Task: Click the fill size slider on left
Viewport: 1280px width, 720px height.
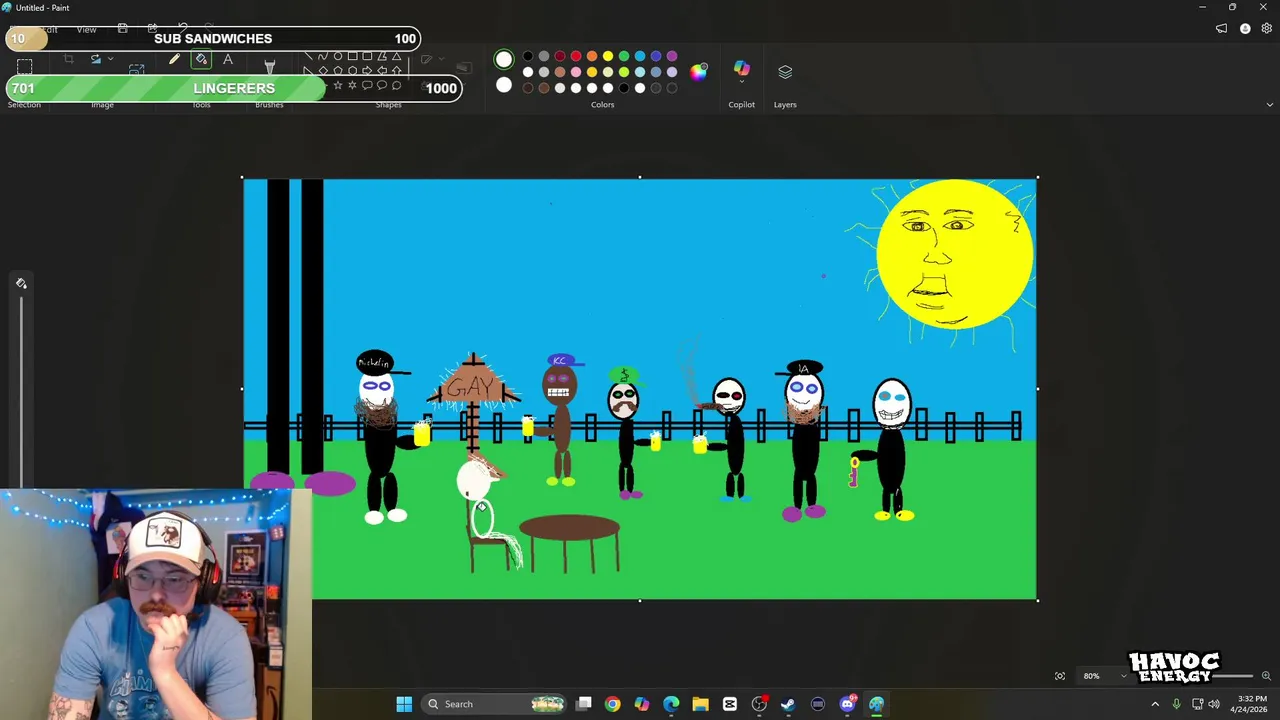Action: [x=21, y=390]
